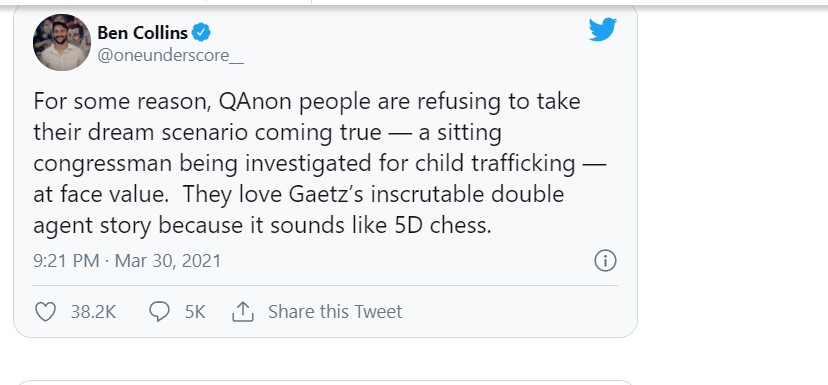Click the share upload arrow icon
Viewport: 828px width, 385px height.
pos(243,312)
